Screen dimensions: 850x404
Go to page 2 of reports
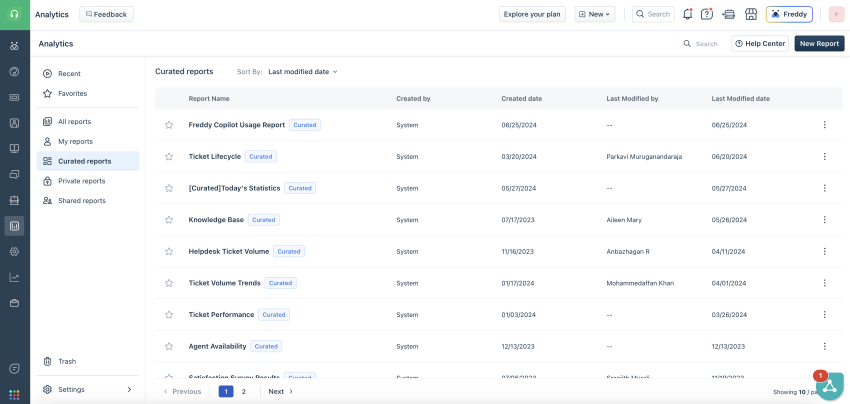click(x=244, y=391)
